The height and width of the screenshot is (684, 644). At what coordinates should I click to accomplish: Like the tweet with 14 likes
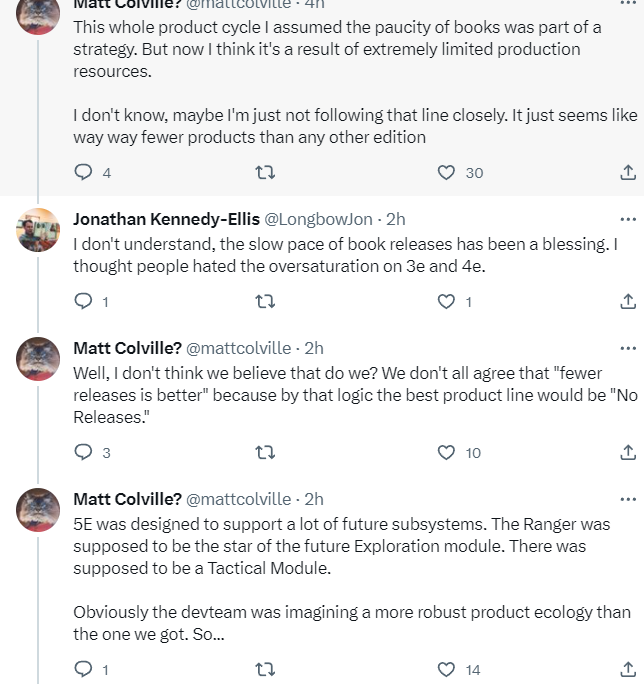[447, 669]
